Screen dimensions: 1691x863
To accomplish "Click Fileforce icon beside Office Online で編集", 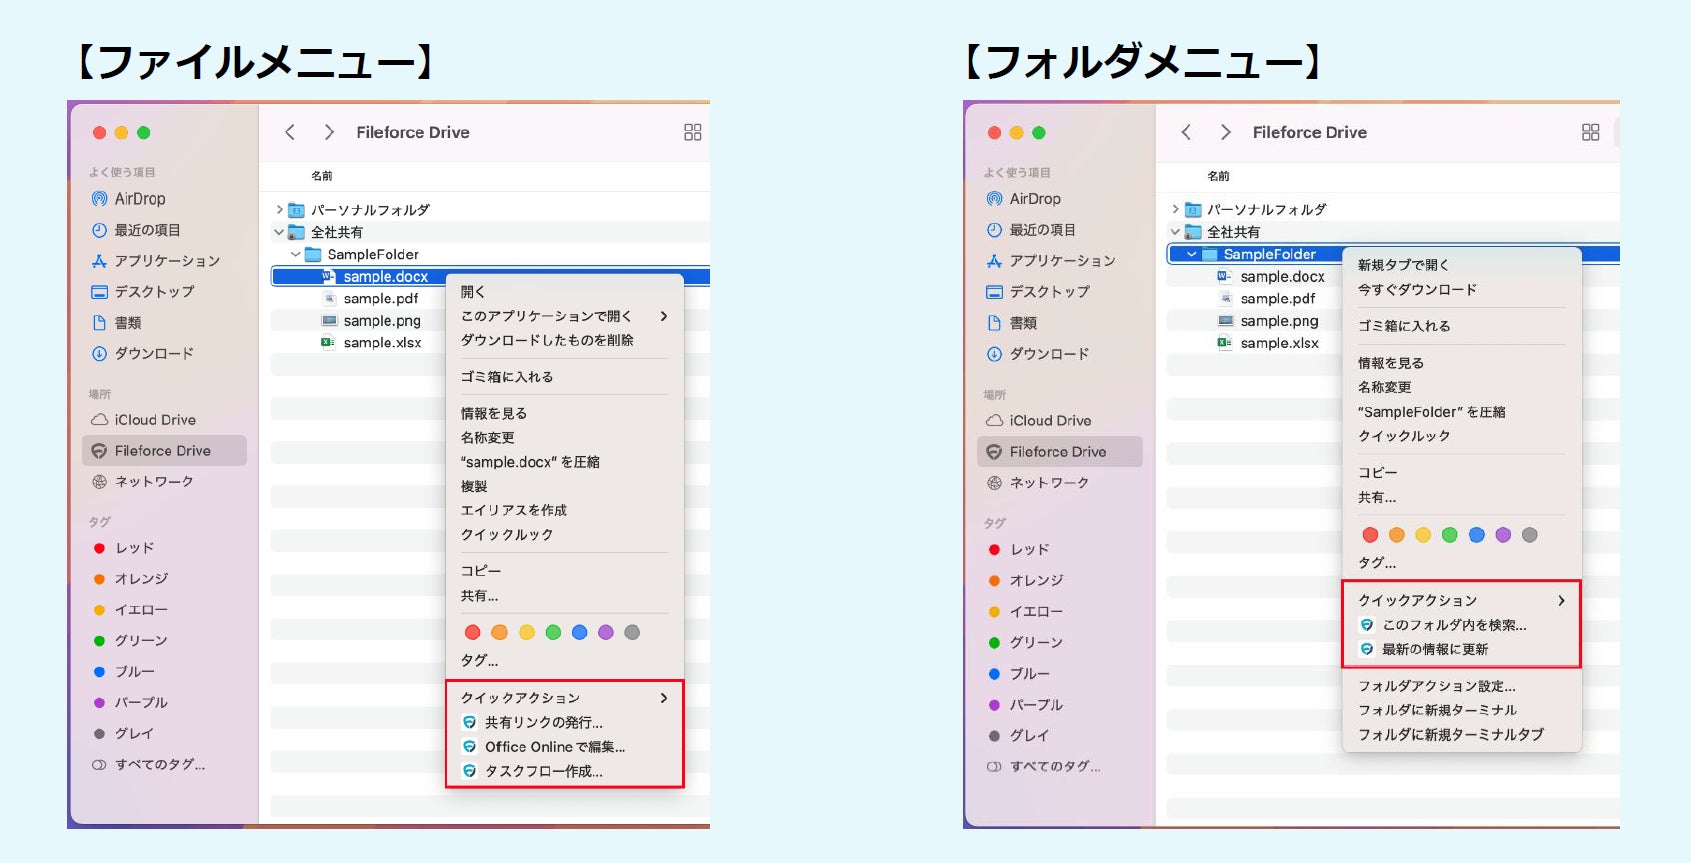I will click(x=469, y=747).
